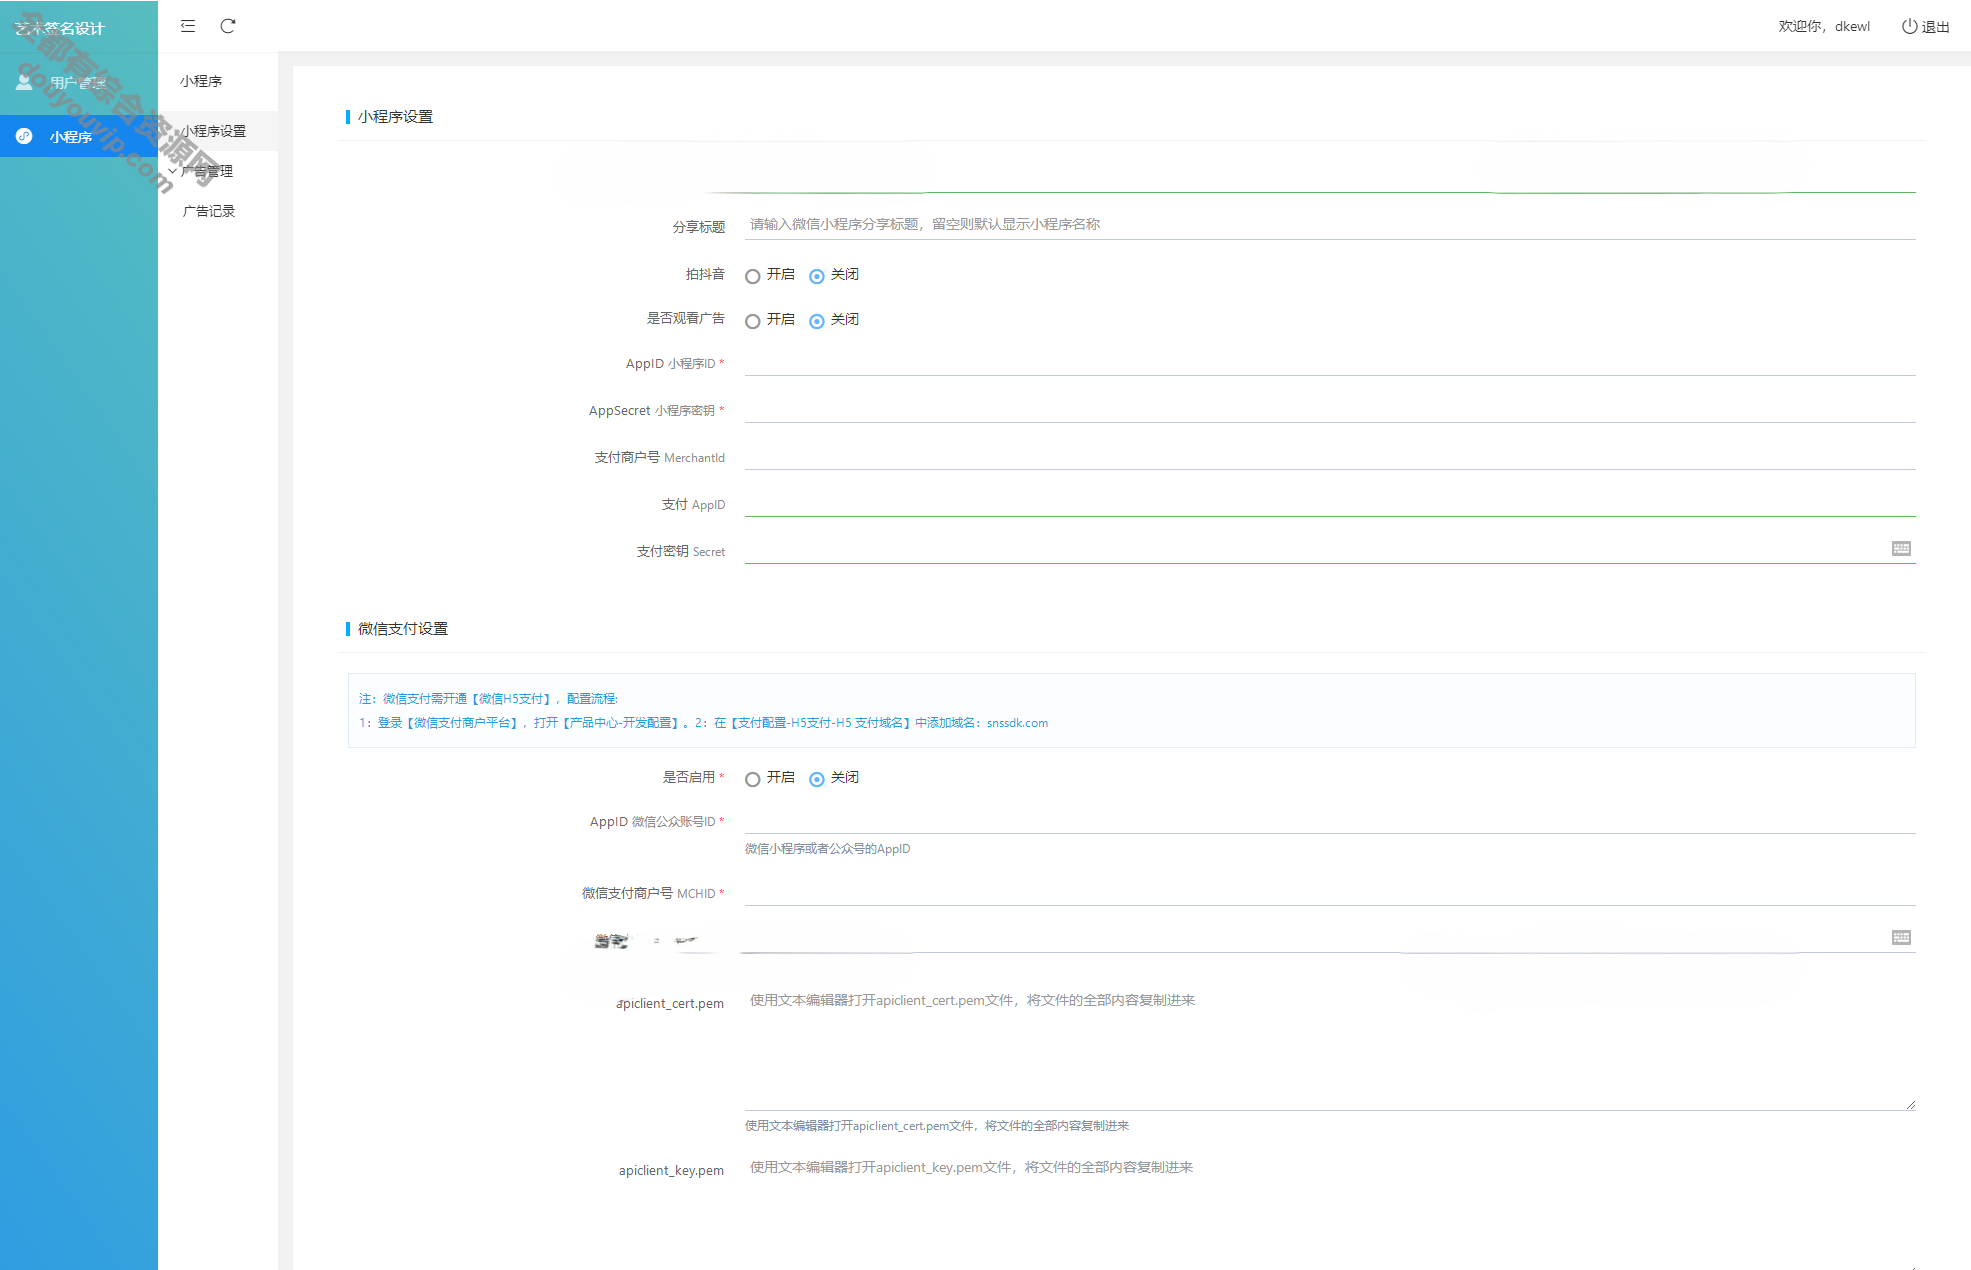Click the resize handle of apiclient_cert.pem textarea
This screenshot has width=1971, height=1270.
click(1910, 1104)
